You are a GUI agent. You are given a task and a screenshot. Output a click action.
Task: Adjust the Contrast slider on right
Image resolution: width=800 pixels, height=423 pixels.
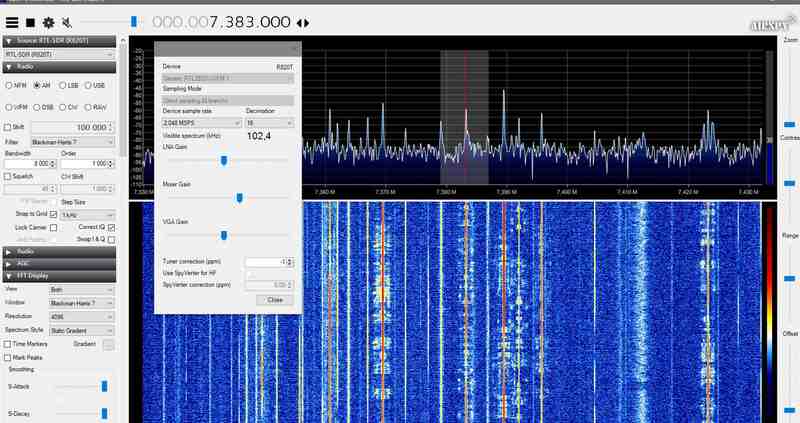point(790,183)
